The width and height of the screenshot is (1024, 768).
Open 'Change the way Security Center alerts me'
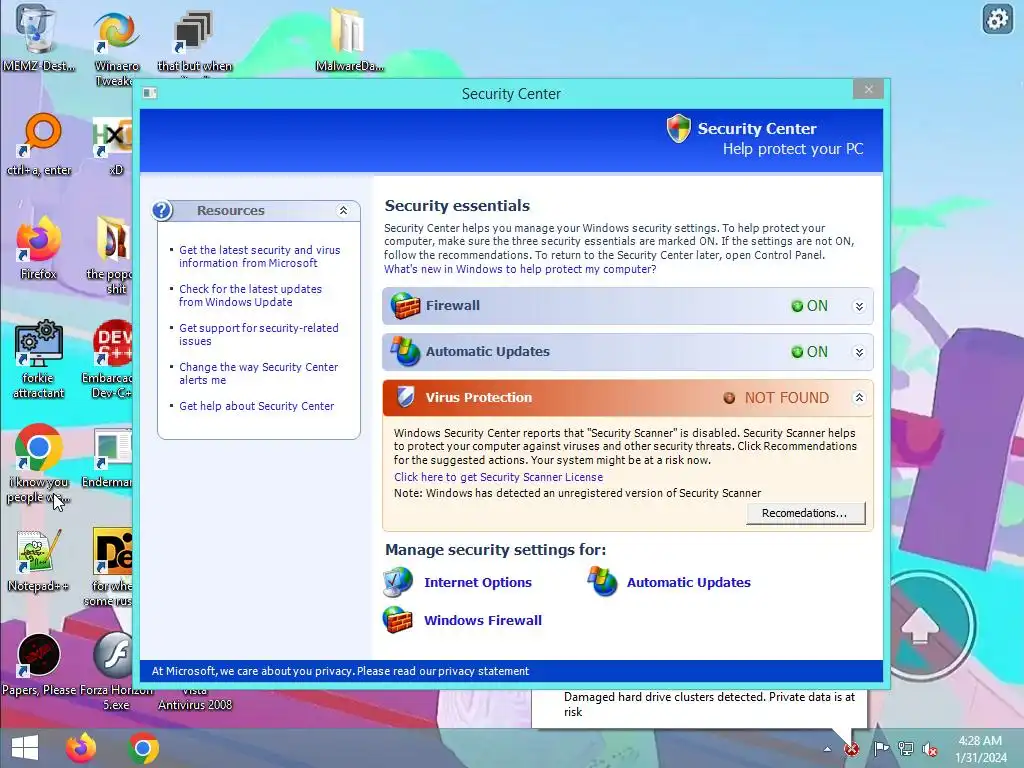[x=259, y=374]
